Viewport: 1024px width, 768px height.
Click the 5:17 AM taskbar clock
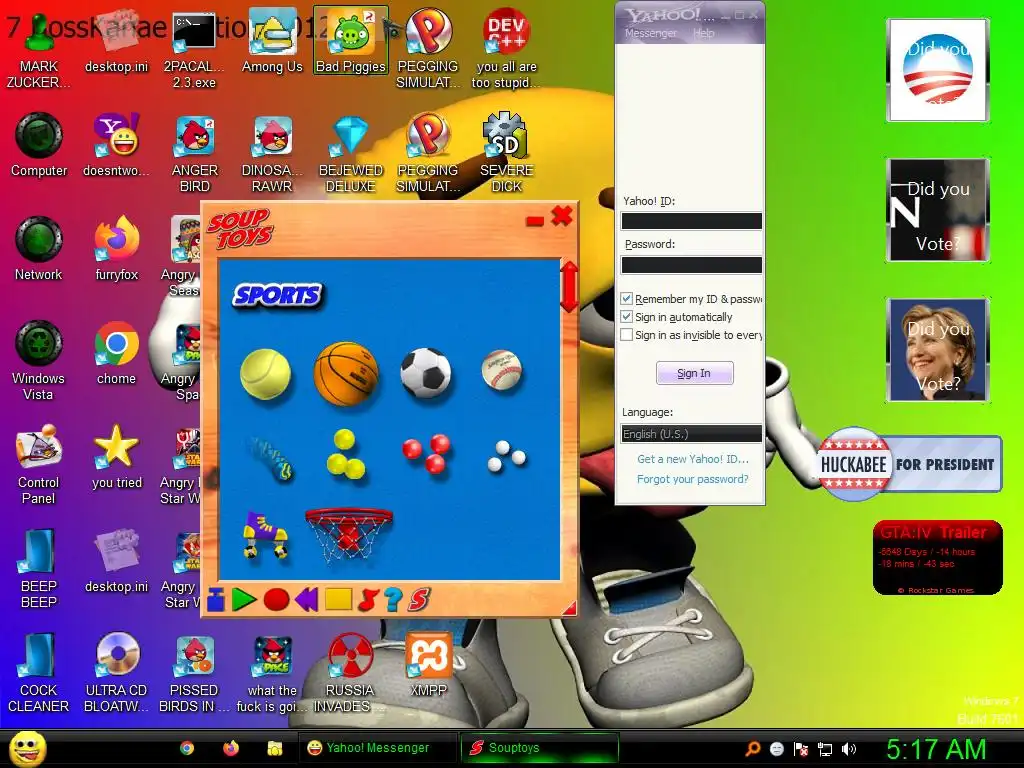(936, 749)
